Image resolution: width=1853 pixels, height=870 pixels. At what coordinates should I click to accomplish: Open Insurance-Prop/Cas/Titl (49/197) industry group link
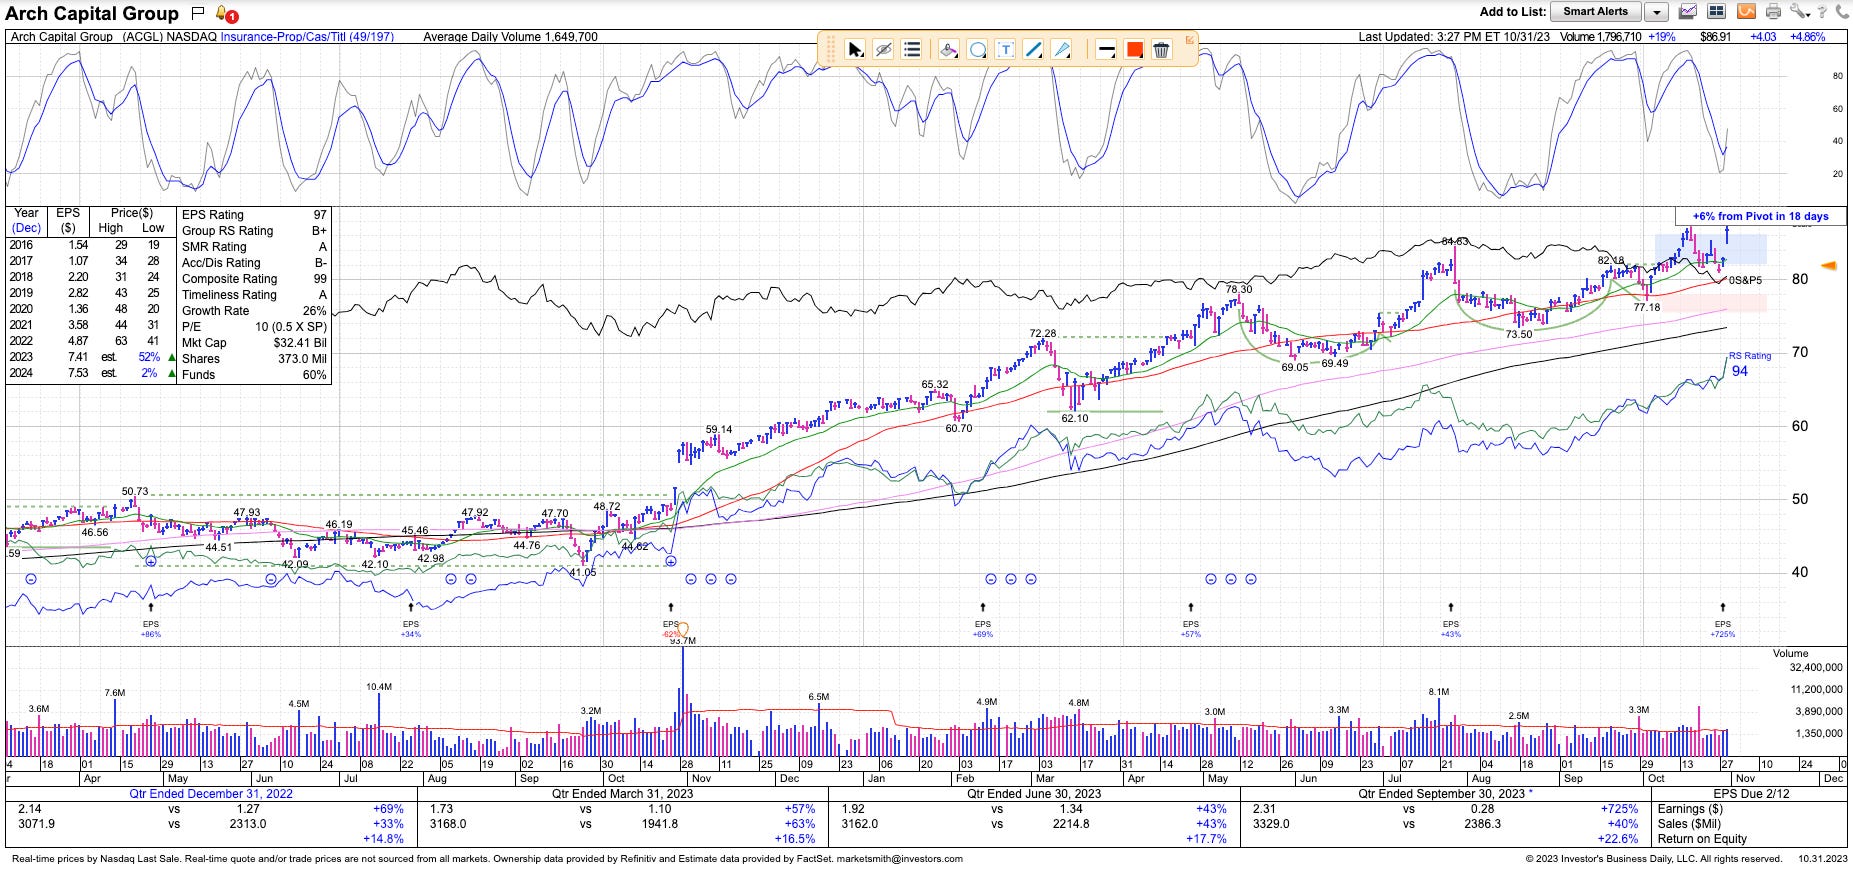pyautogui.click(x=307, y=37)
